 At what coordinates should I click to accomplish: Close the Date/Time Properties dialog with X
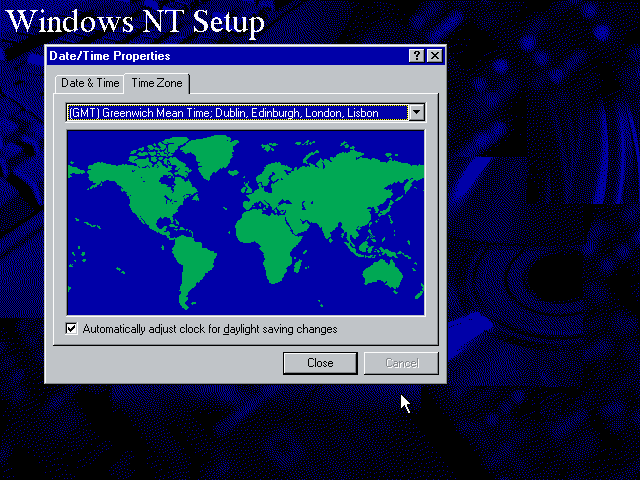[434, 56]
